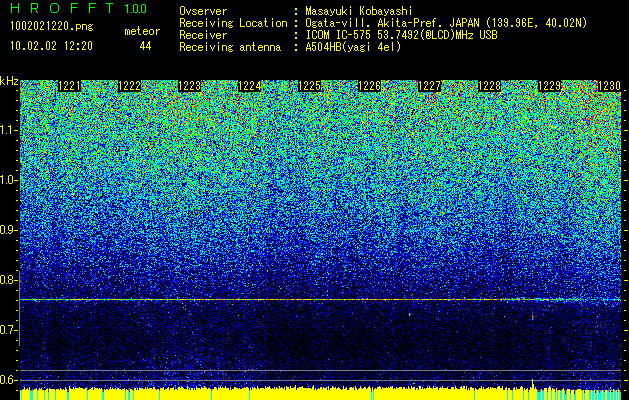Click time marker 1228

coord(489,86)
